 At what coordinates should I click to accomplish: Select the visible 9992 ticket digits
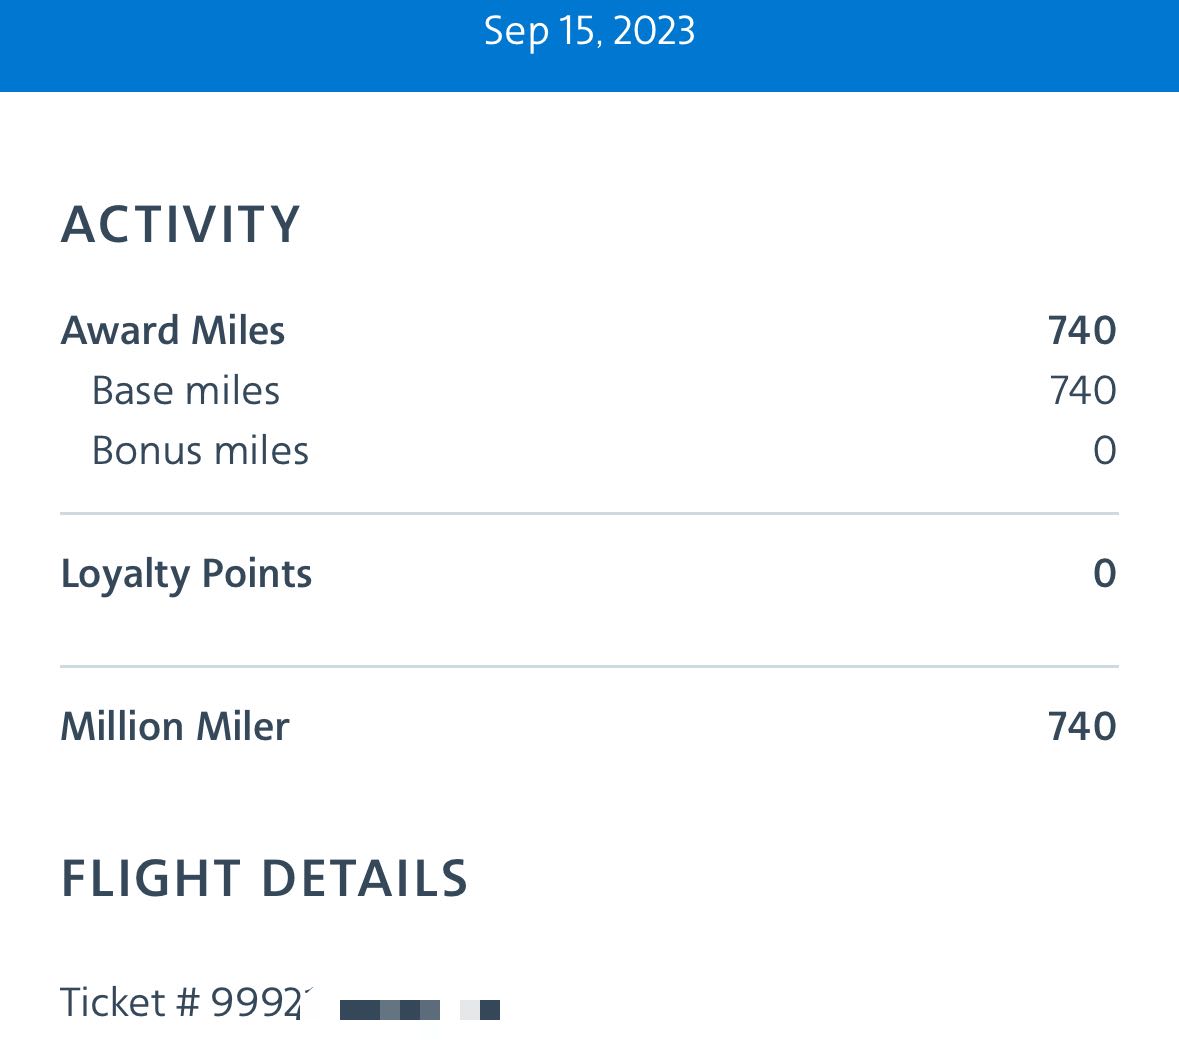click(256, 1002)
